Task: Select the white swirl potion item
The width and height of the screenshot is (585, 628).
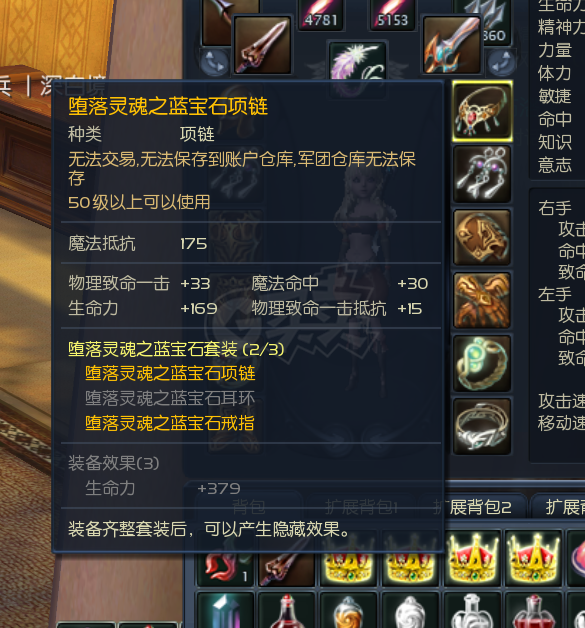Action: point(410,611)
